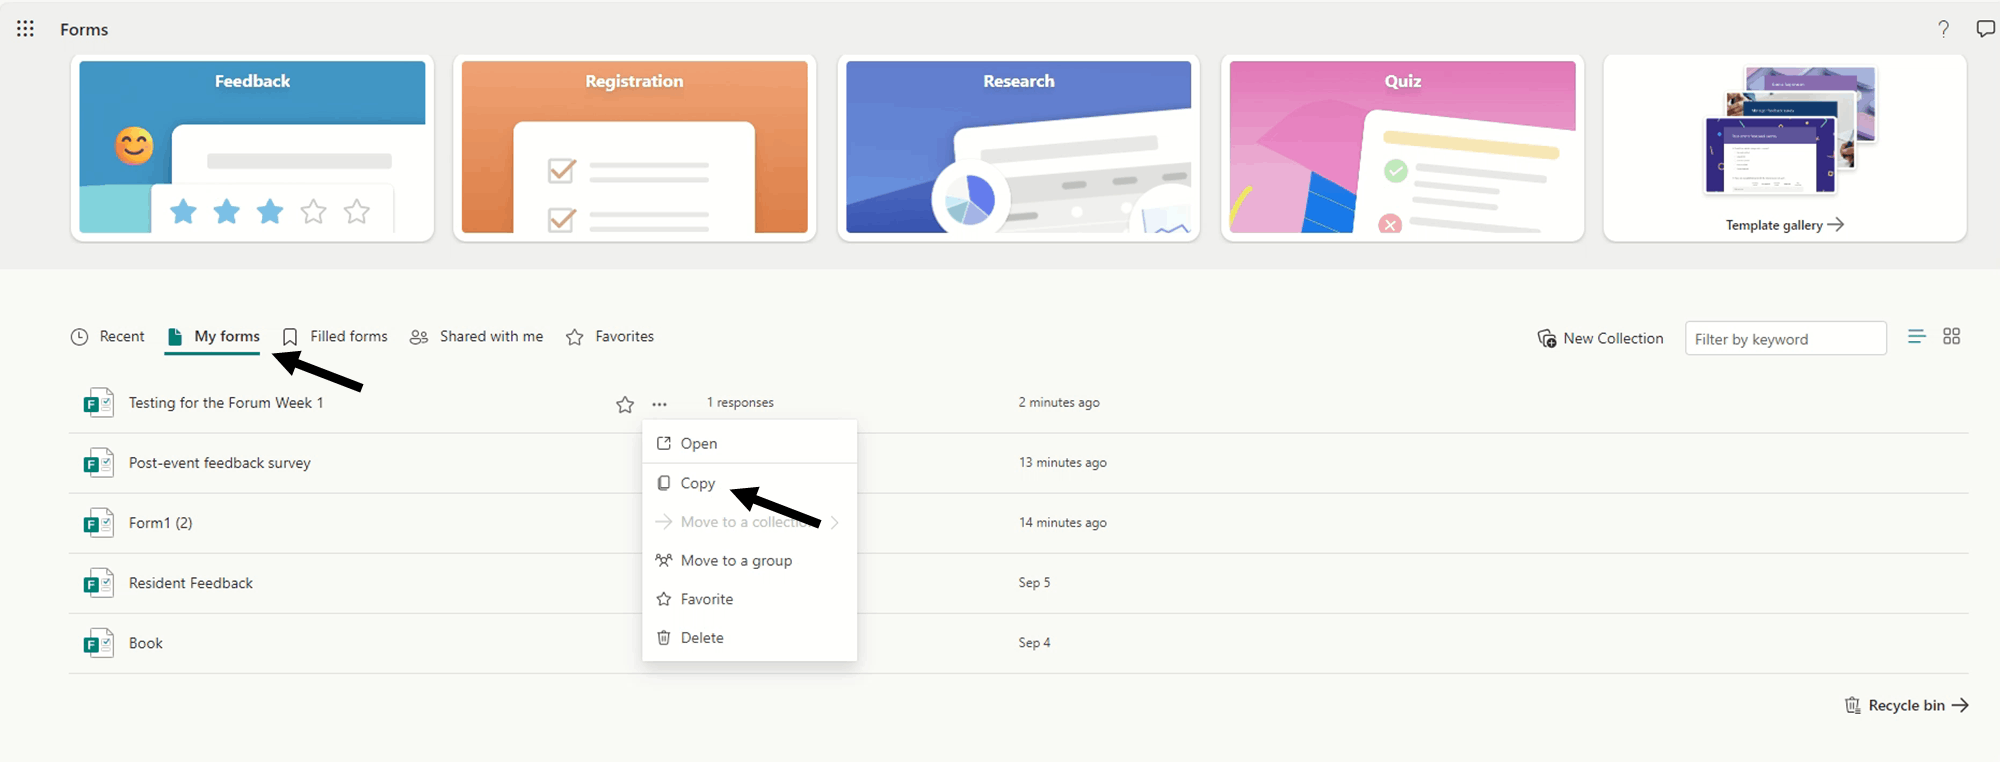This screenshot has height=762, width=2000.
Task: Click the 1 responses text
Action: point(740,403)
